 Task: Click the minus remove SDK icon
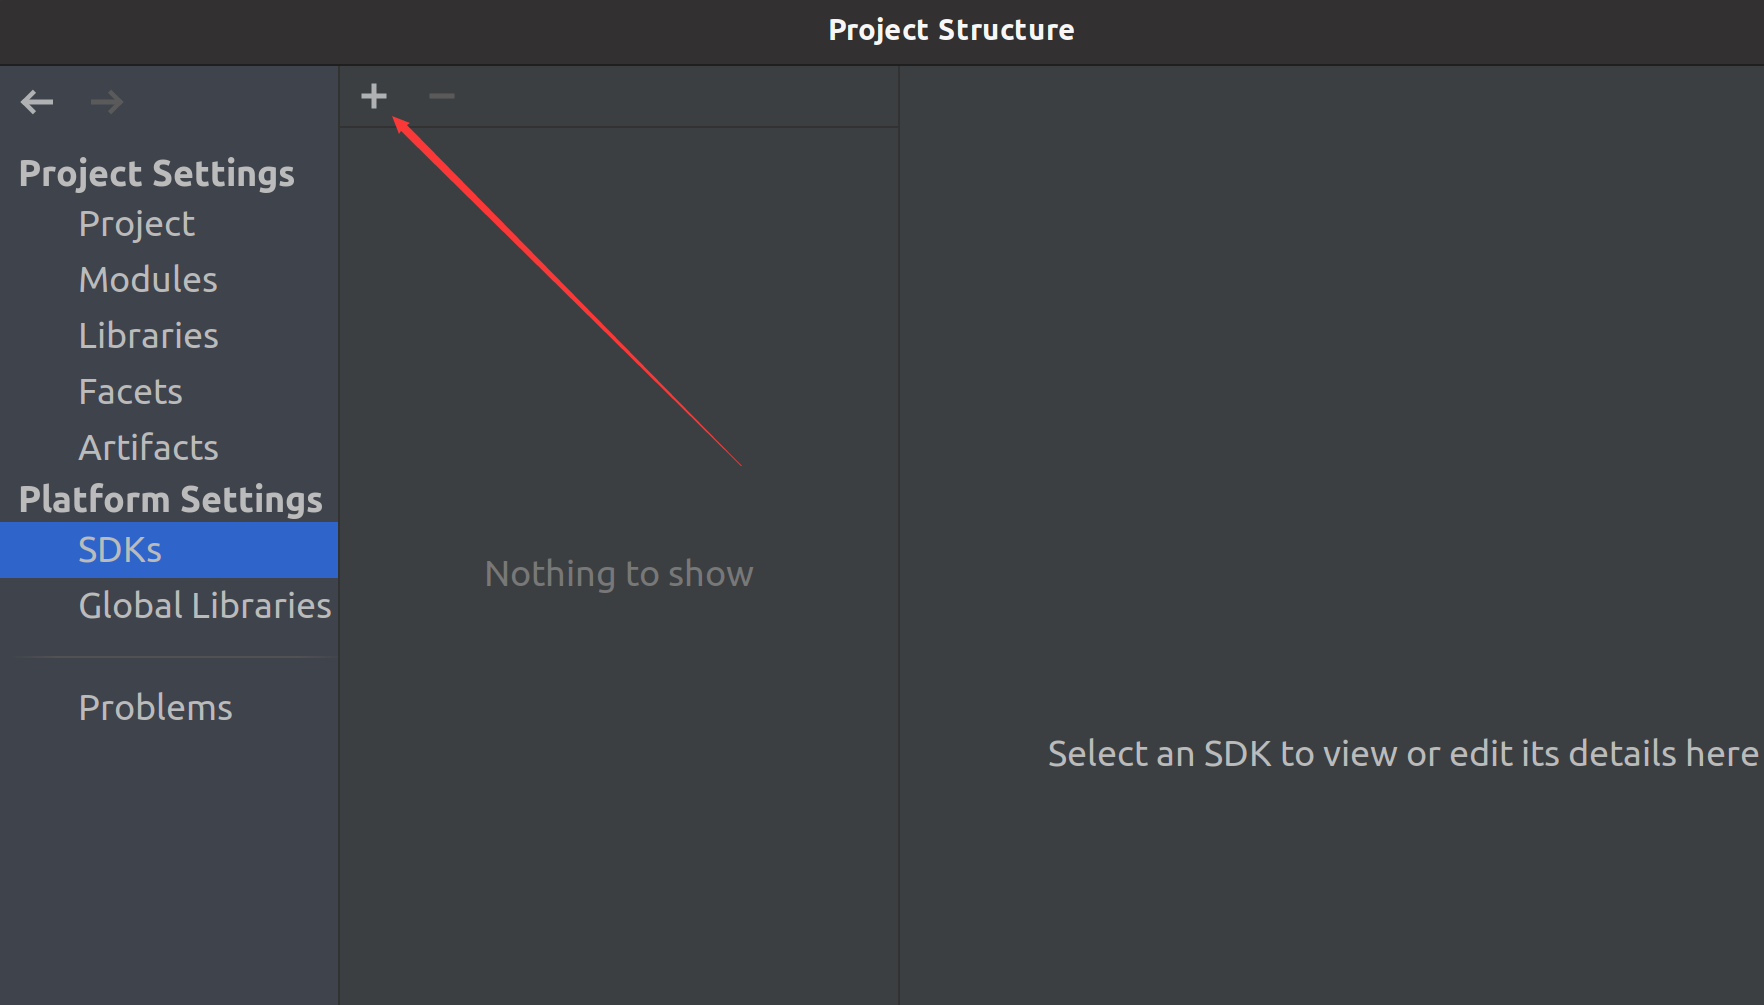click(441, 96)
